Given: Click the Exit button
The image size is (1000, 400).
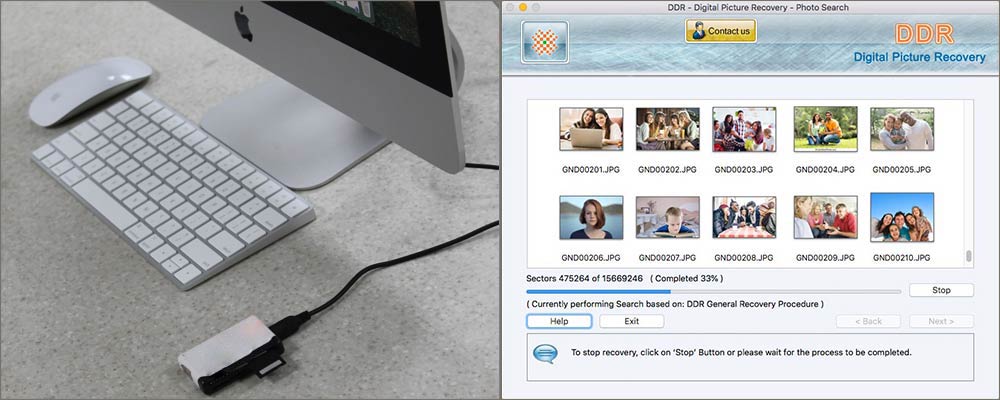Looking at the screenshot, I should [631, 321].
